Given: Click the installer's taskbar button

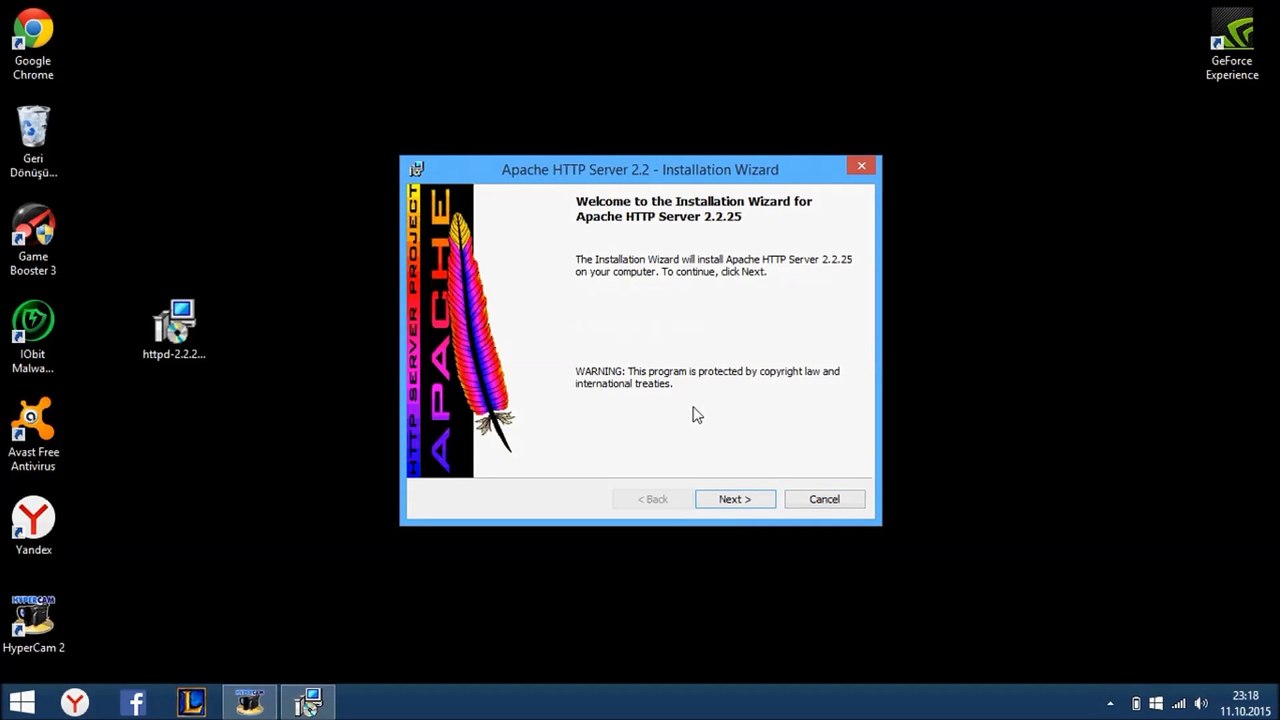Looking at the screenshot, I should [x=307, y=703].
